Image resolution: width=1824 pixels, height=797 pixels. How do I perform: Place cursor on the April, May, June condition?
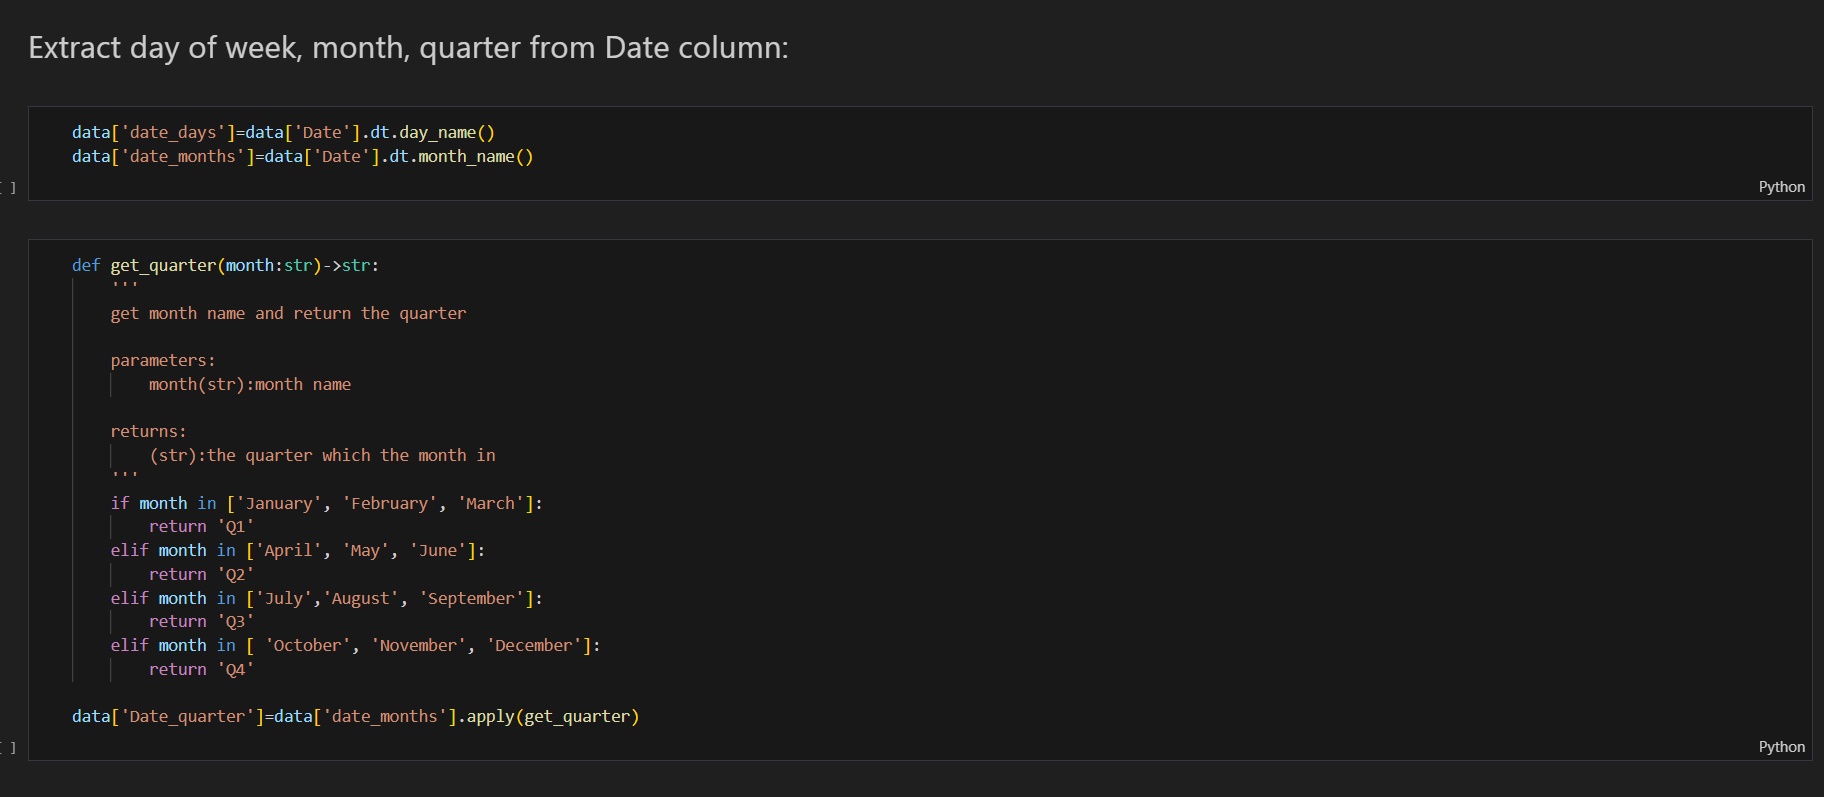tap(297, 551)
